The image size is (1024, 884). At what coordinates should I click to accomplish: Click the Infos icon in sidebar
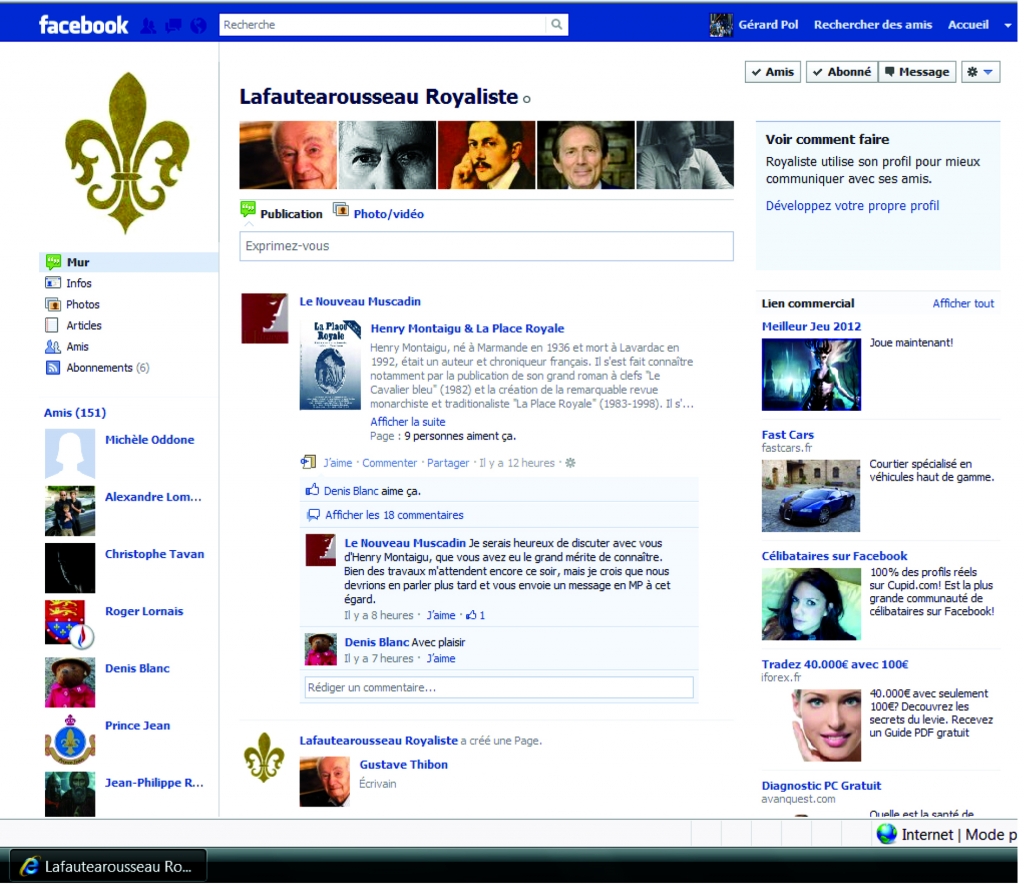click(x=53, y=283)
